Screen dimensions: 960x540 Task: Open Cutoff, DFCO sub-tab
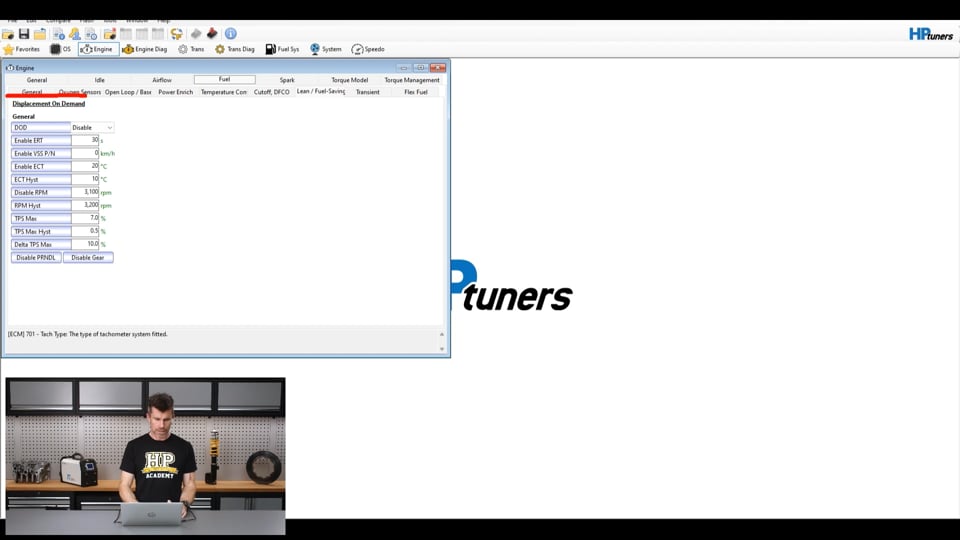(272, 92)
